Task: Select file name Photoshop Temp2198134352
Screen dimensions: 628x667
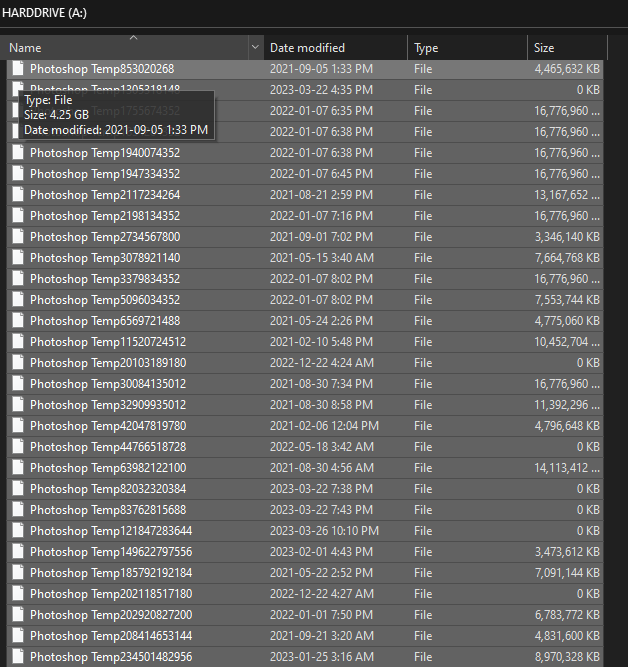Action: click(x=105, y=216)
